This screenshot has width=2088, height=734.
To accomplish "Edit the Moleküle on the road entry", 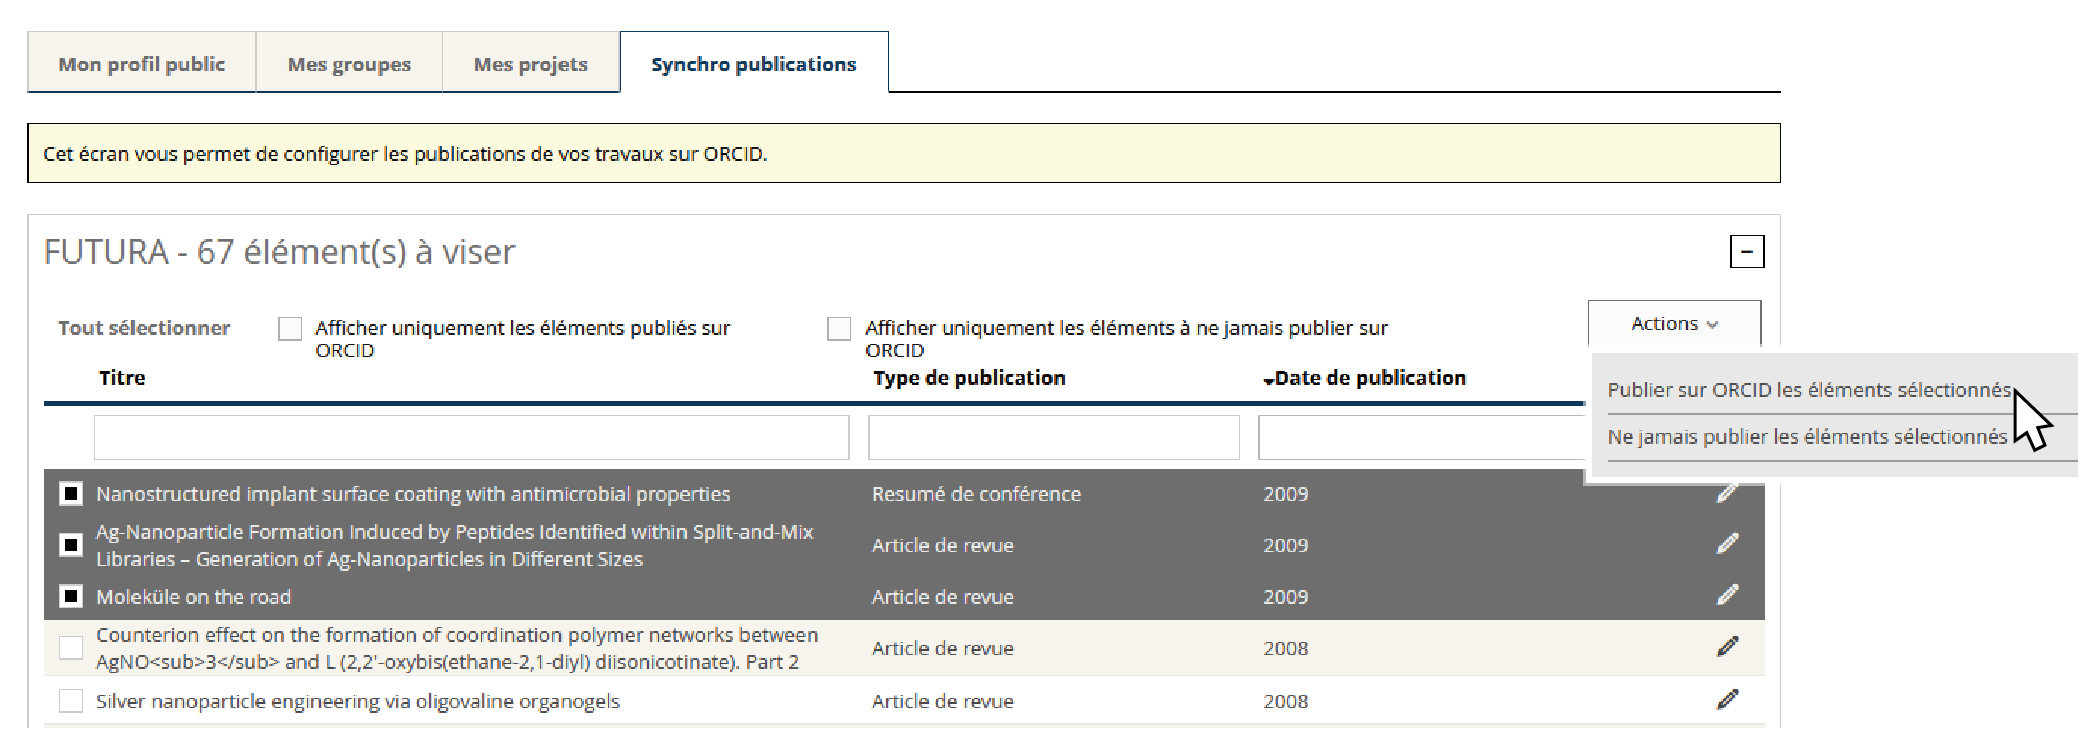I will [x=1727, y=595].
